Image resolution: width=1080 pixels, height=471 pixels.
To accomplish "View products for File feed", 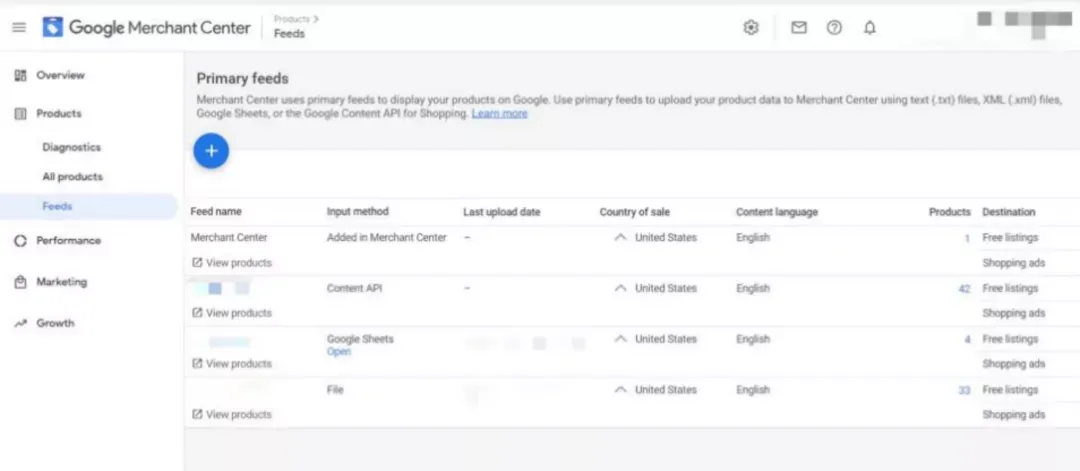I will click(x=238, y=415).
